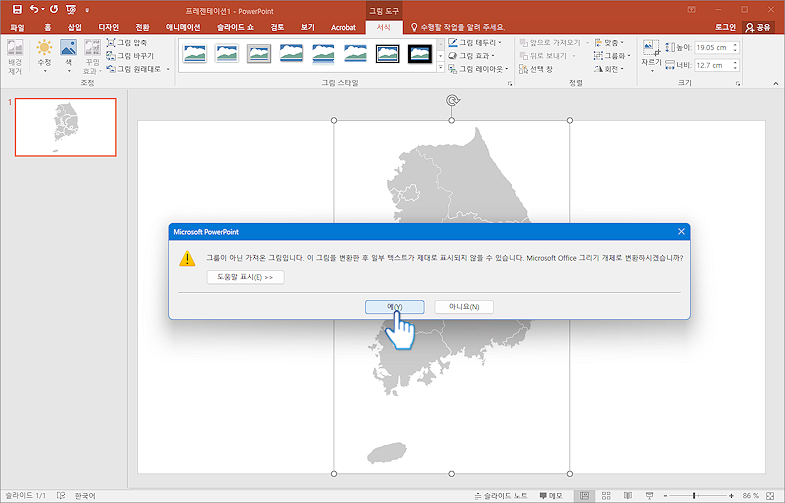Viewport: 785px width, 503px height.
Task: Open the 파일 (File) tab
Action: 18,28
